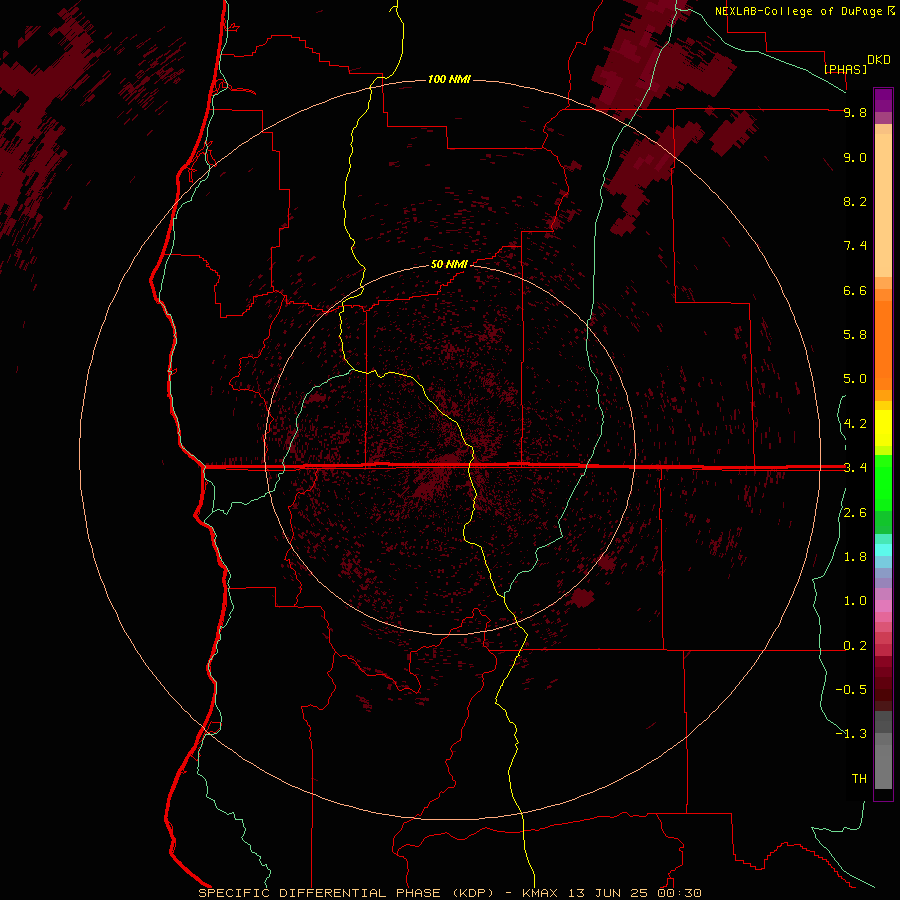
Task: Click the -1.3 scale value
Action: point(851,734)
